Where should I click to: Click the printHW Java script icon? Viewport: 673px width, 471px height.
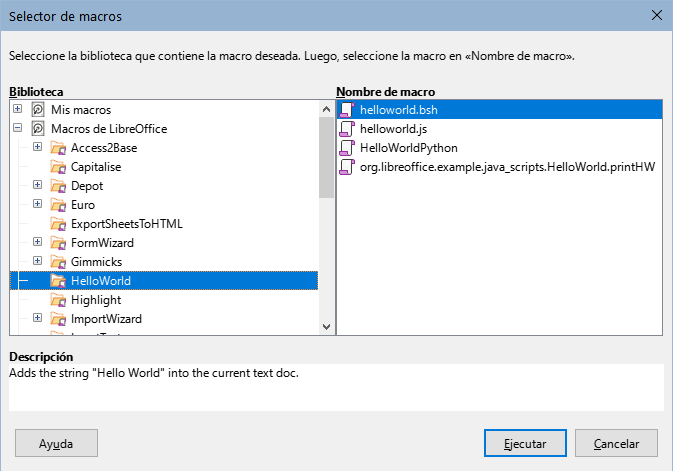(x=347, y=167)
